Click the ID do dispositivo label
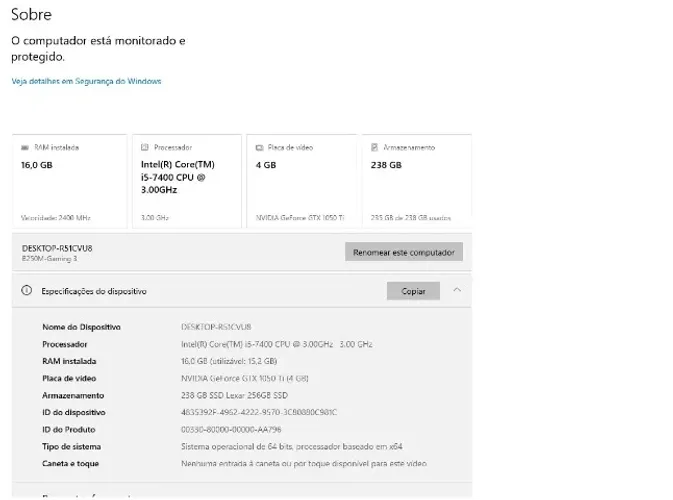 pos(74,412)
